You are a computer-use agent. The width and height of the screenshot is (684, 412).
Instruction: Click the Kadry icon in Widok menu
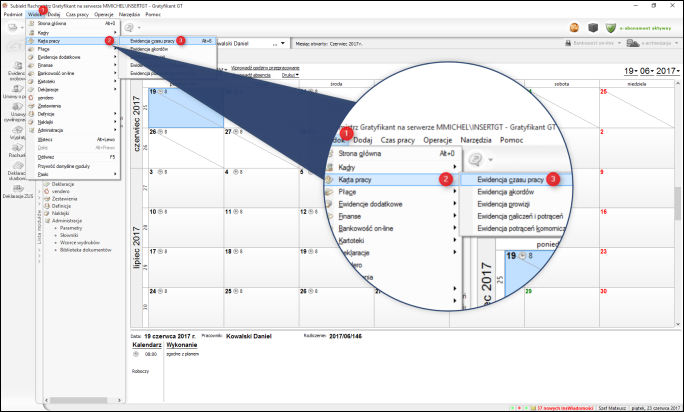[x=31, y=33]
